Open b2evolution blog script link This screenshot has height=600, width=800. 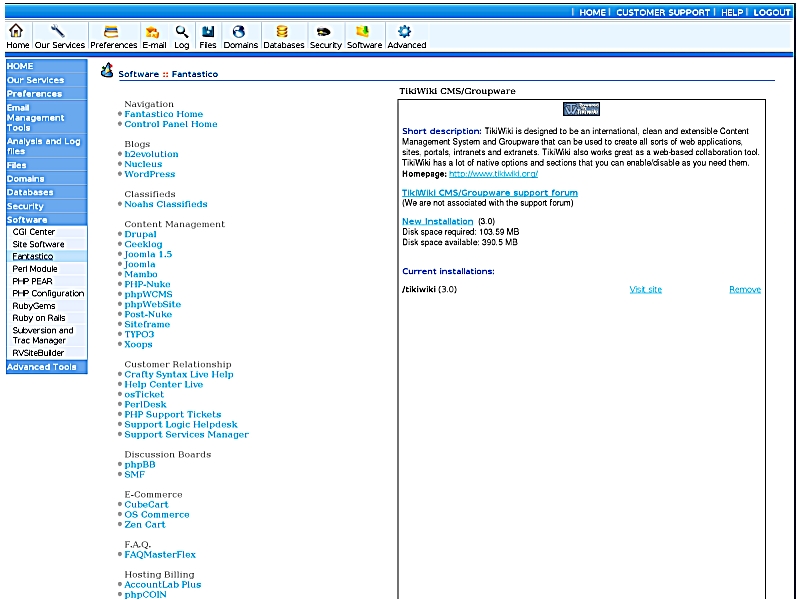coord(152,154)
